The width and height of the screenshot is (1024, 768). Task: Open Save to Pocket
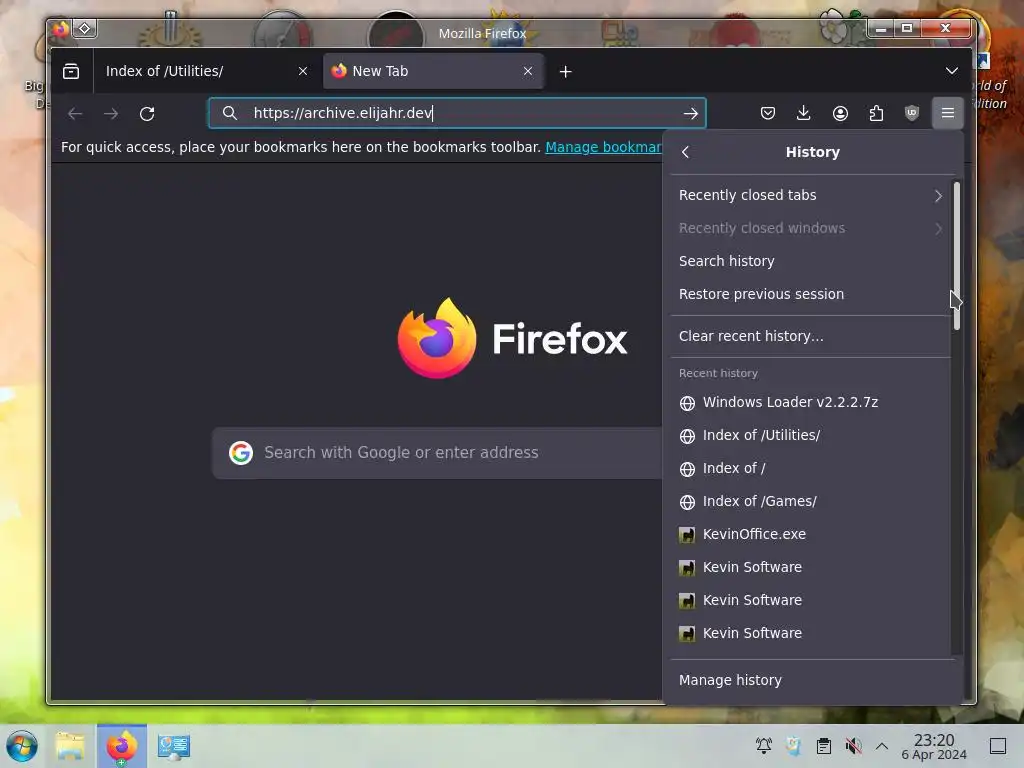(x=768, y=114)
